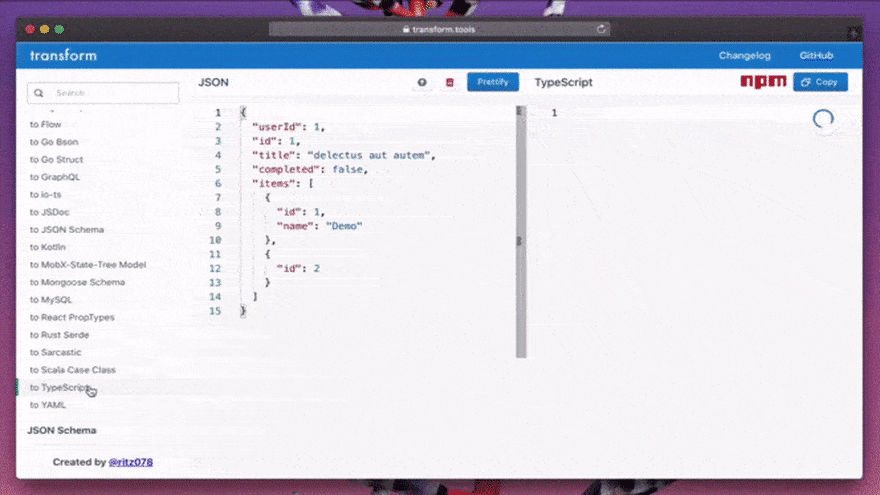Choose to React PropTypes
Viewport: 880px width, 495px height.
(72, 317)
